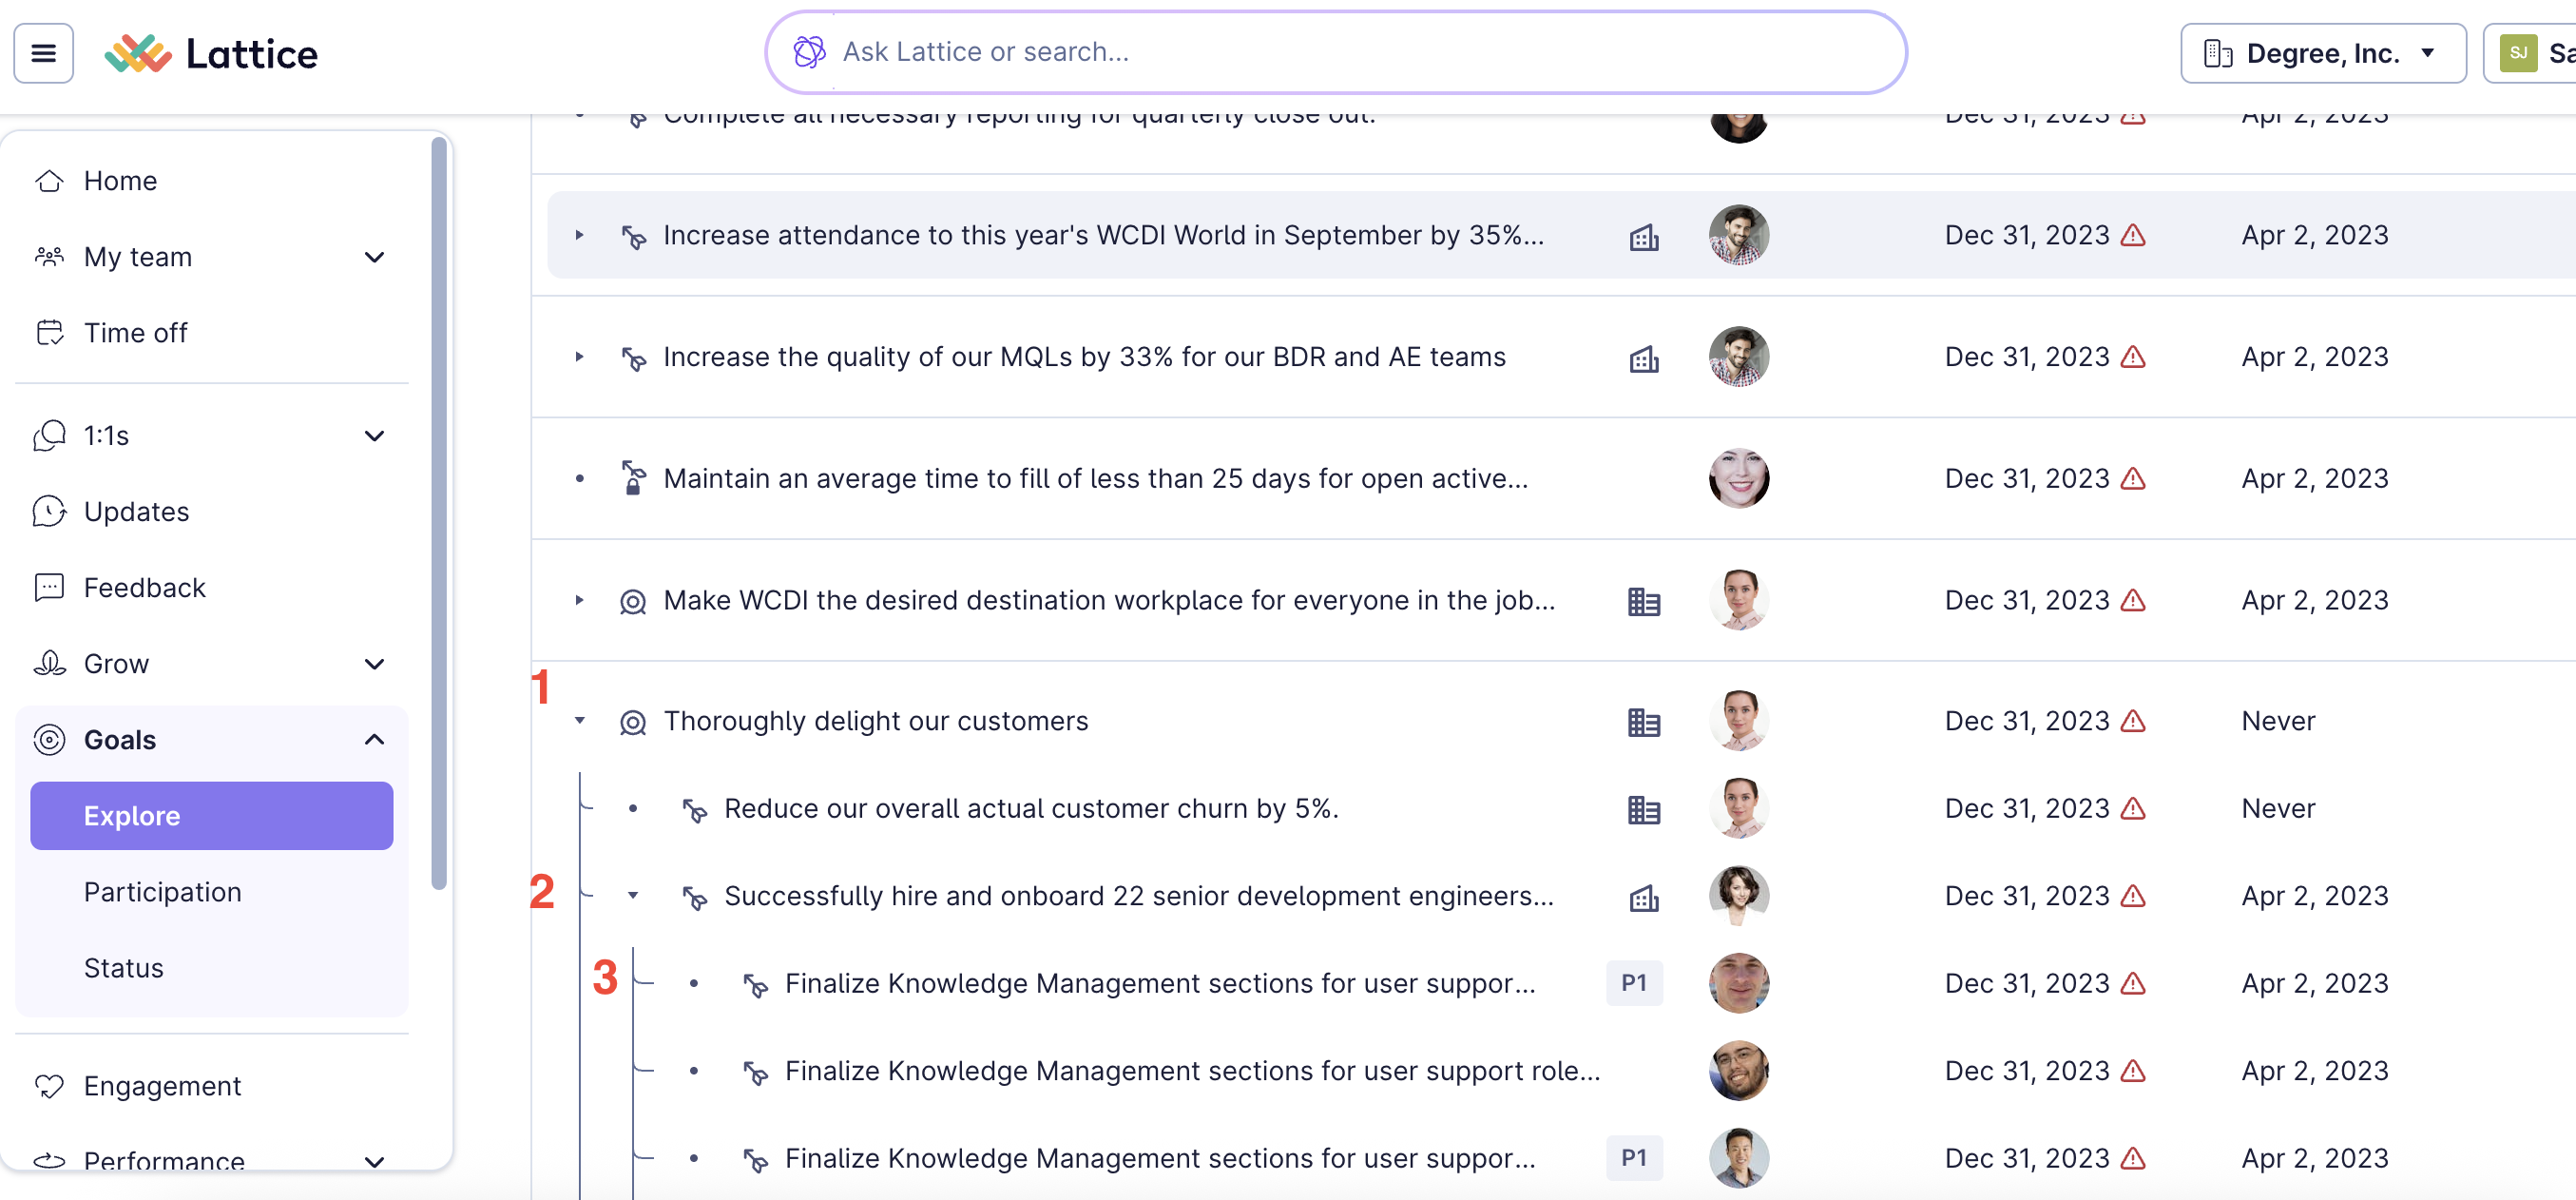Select Status under Goals
Viewport: 2576px width, 1200px height.
124,968
